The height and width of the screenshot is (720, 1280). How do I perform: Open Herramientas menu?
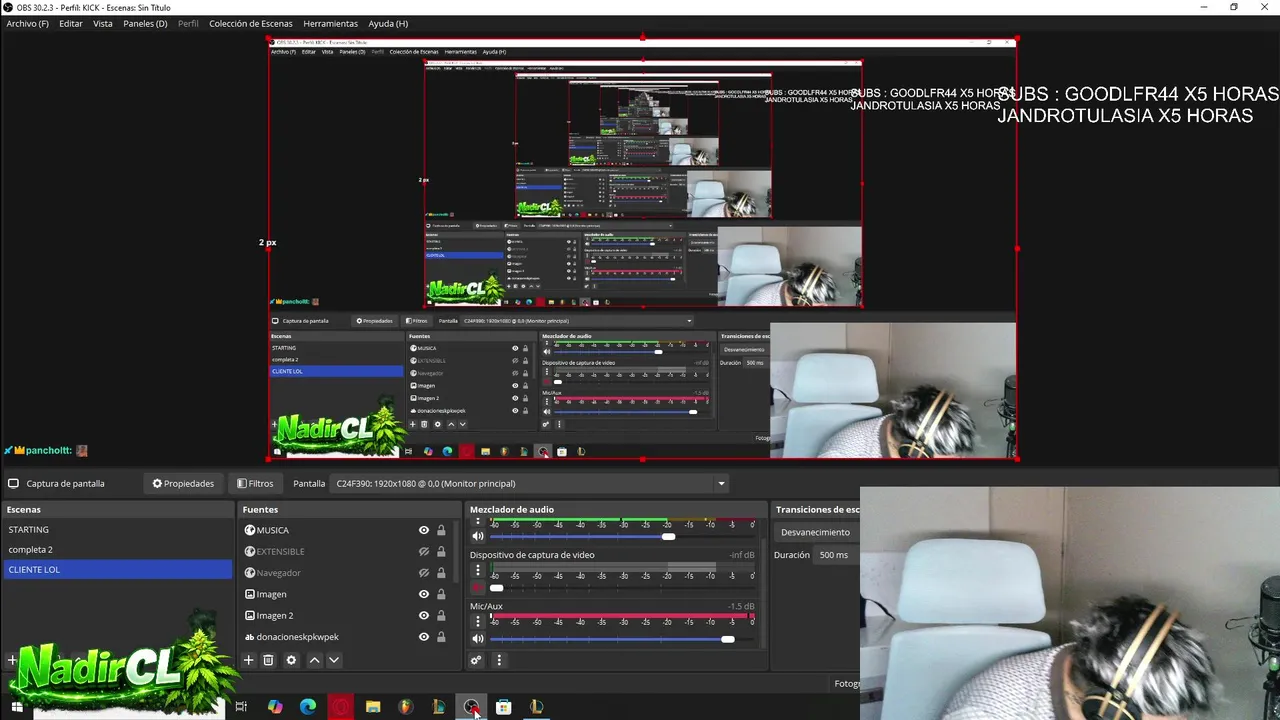331,24
